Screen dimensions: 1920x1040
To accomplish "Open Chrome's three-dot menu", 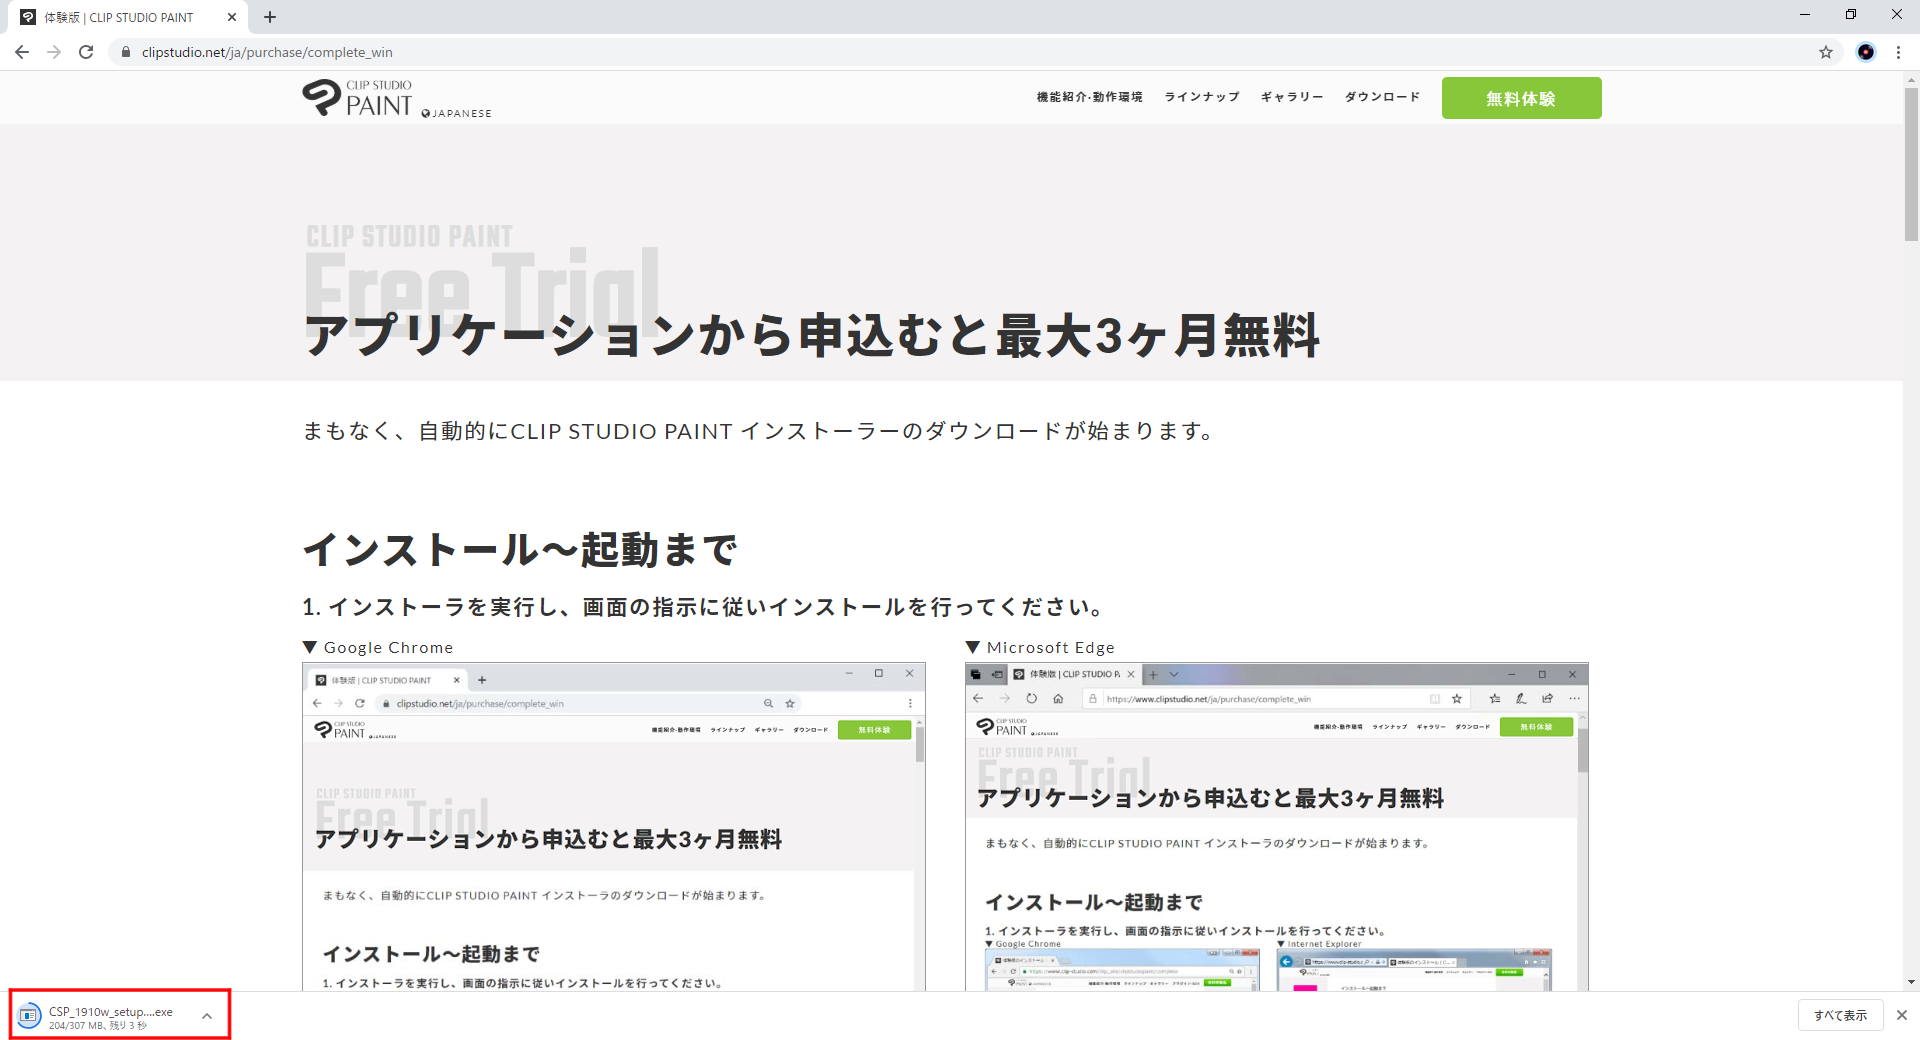I will 1898,52.
